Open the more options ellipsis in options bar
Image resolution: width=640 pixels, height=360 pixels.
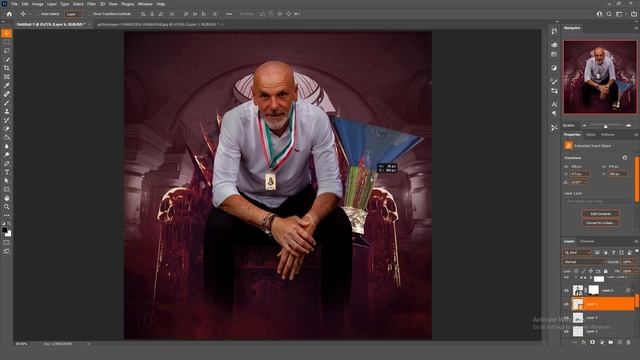pos(229,14)
